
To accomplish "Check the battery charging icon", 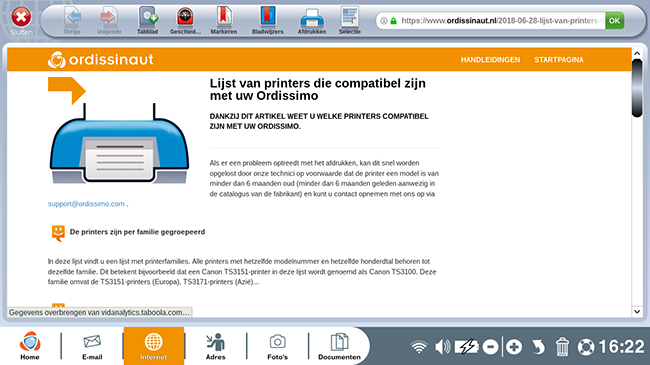I will click(467, 347).
